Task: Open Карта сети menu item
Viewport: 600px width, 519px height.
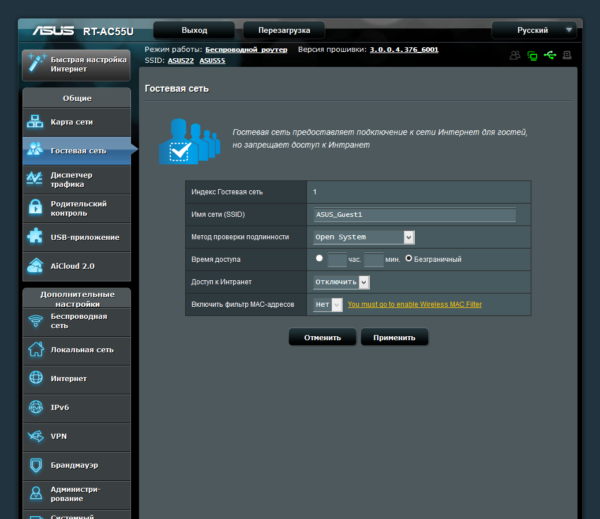Action: click(x=77, y=122)
